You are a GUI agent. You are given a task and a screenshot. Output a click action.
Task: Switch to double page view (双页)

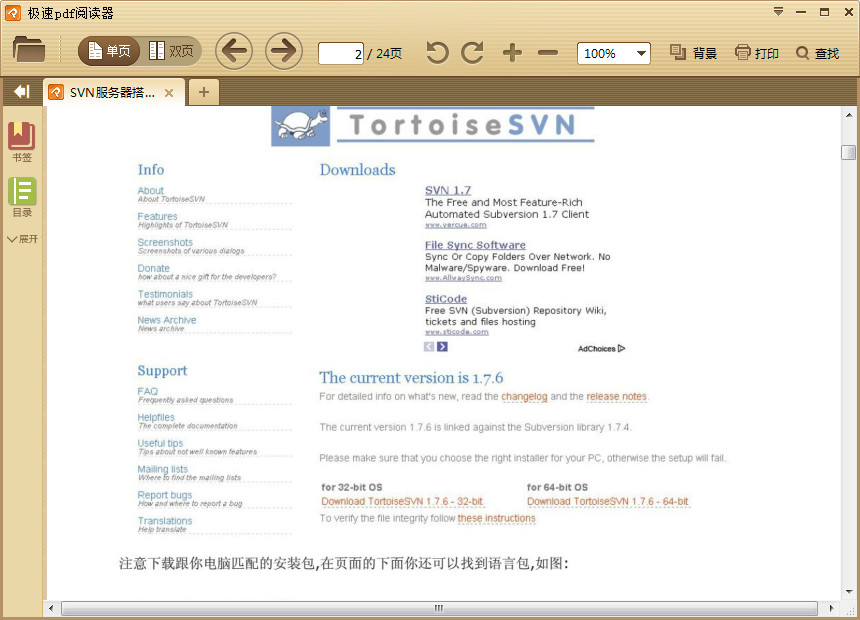pos(171,52)
